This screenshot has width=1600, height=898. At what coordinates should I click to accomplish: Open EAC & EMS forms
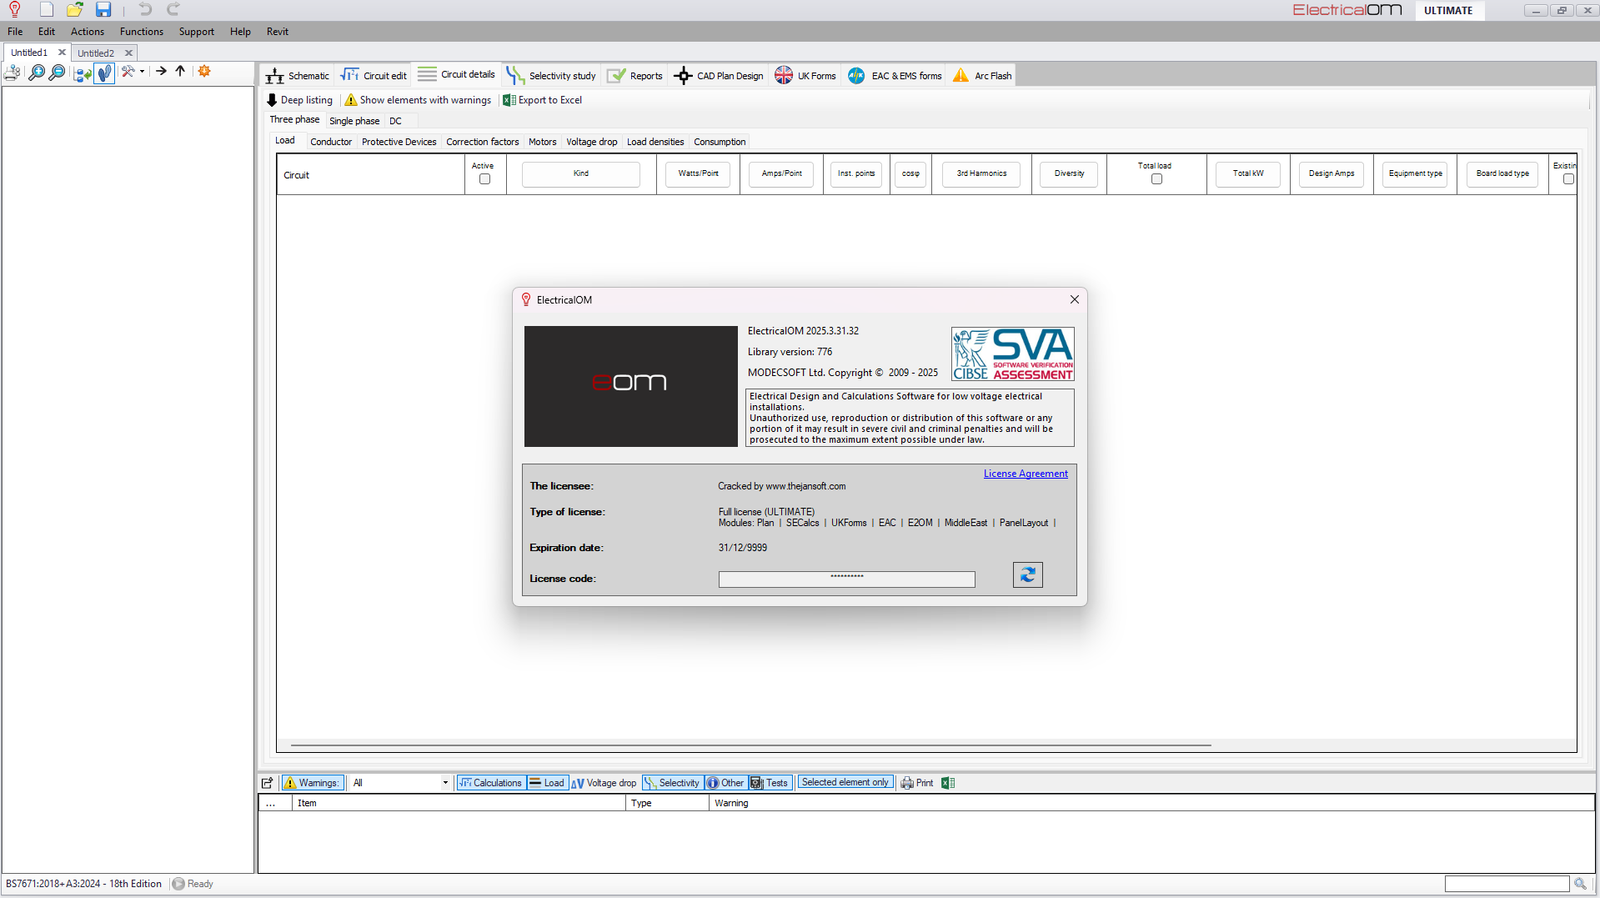tap(895, 76)
